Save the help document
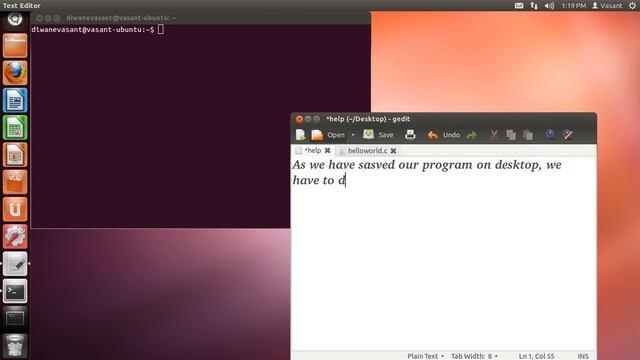Image resolution: width=640 pixels, height=360 pixels. (x=378, y=135)
